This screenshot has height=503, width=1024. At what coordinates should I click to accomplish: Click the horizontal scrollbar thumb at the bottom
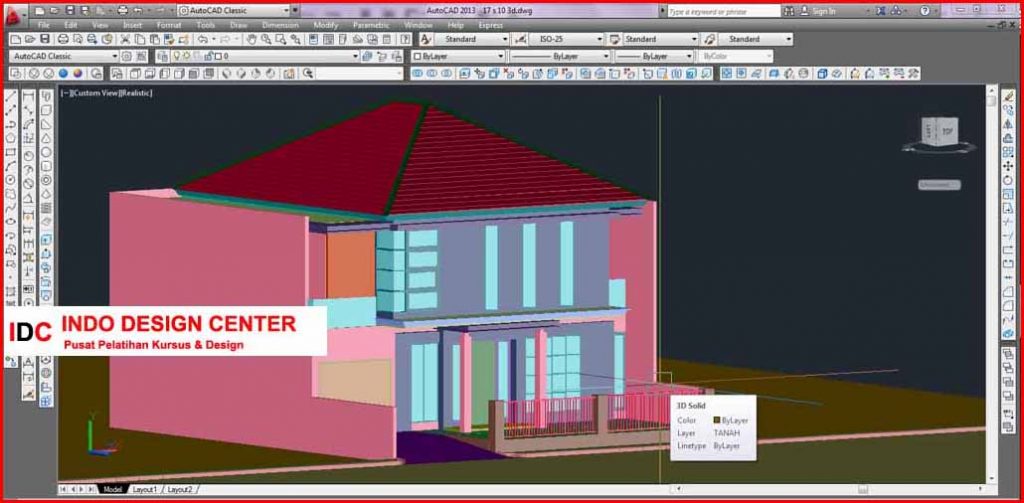click(x=863, y=489)
